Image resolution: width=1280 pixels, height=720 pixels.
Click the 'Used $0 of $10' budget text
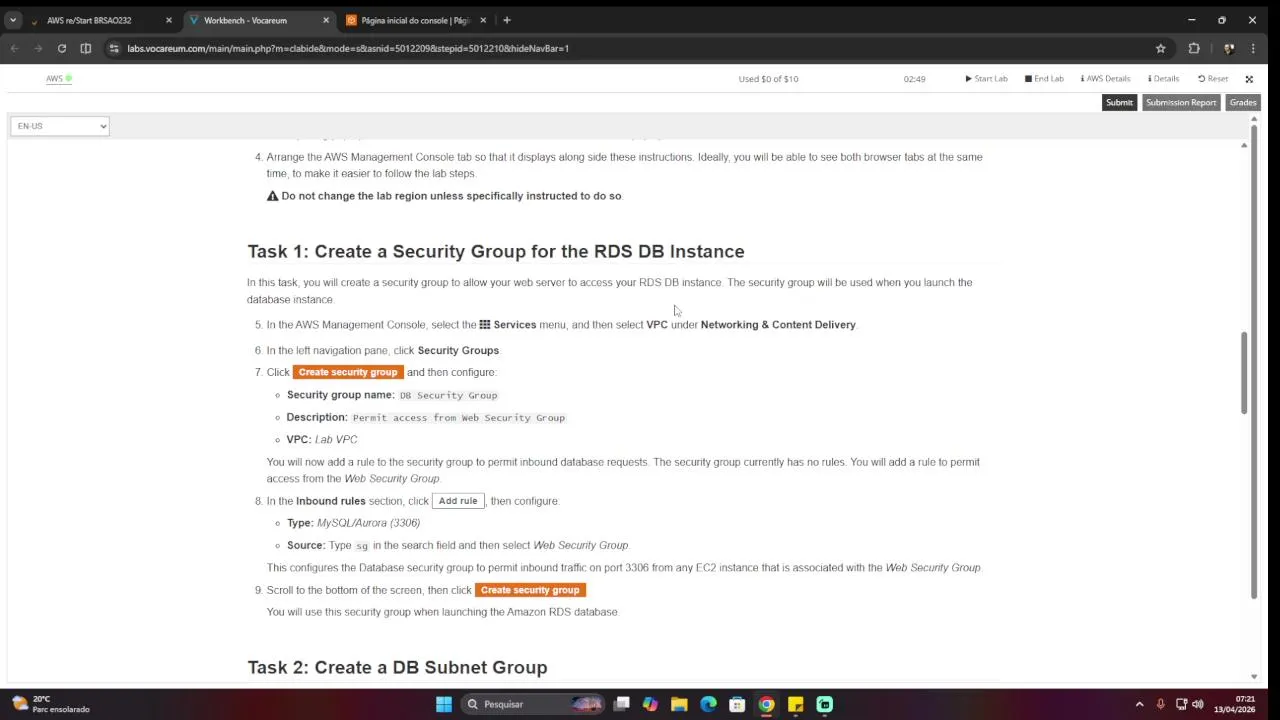[x=768, y=79]
